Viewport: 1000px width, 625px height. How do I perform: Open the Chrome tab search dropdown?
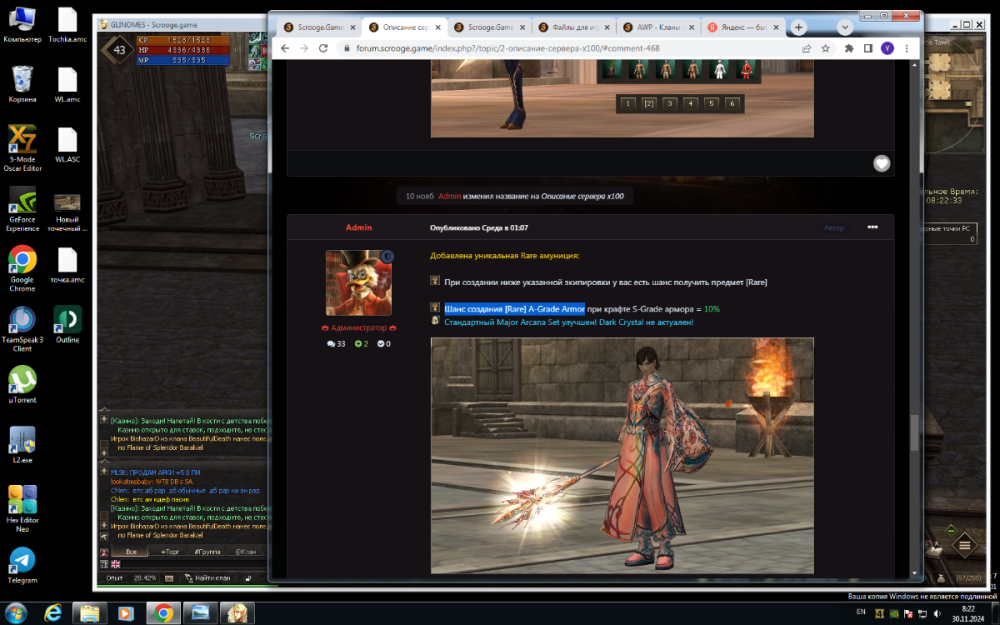[x=846, y=27]
